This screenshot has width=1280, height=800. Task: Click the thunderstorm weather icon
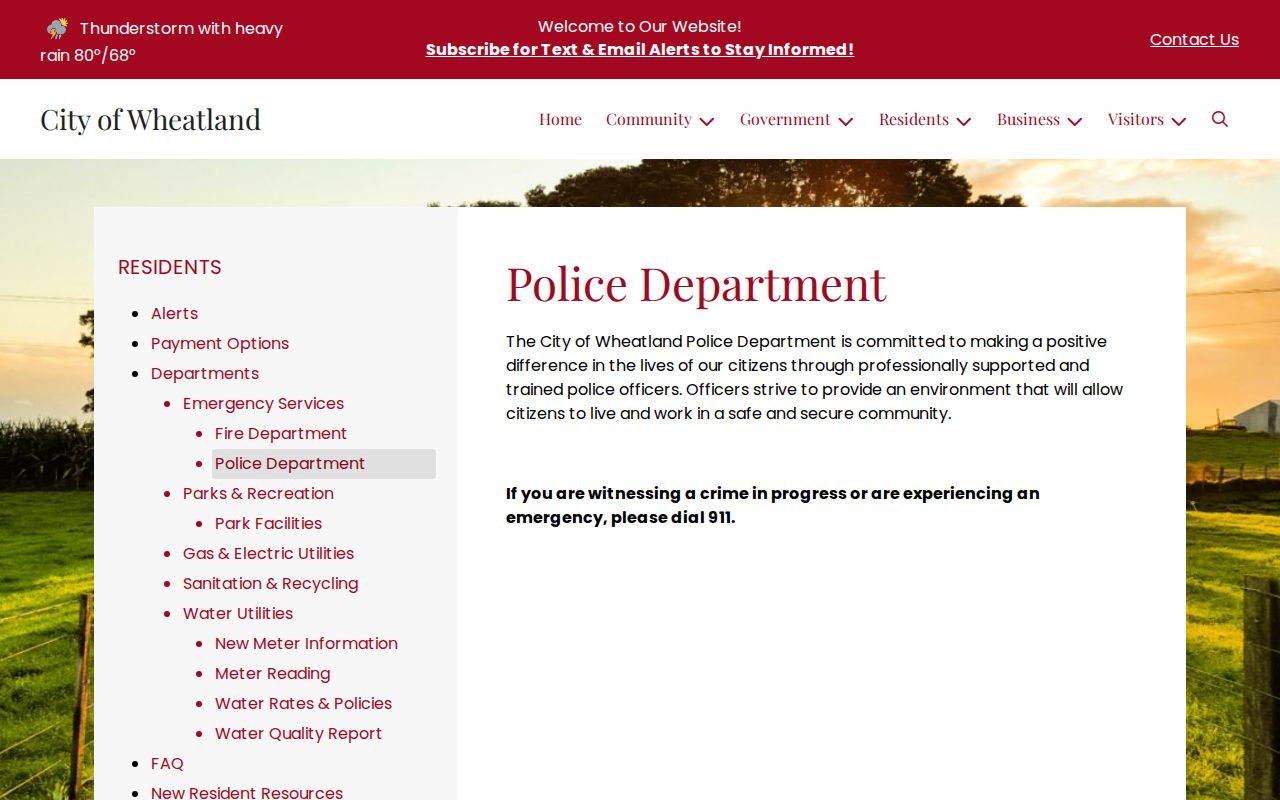[x=57, y=28]
